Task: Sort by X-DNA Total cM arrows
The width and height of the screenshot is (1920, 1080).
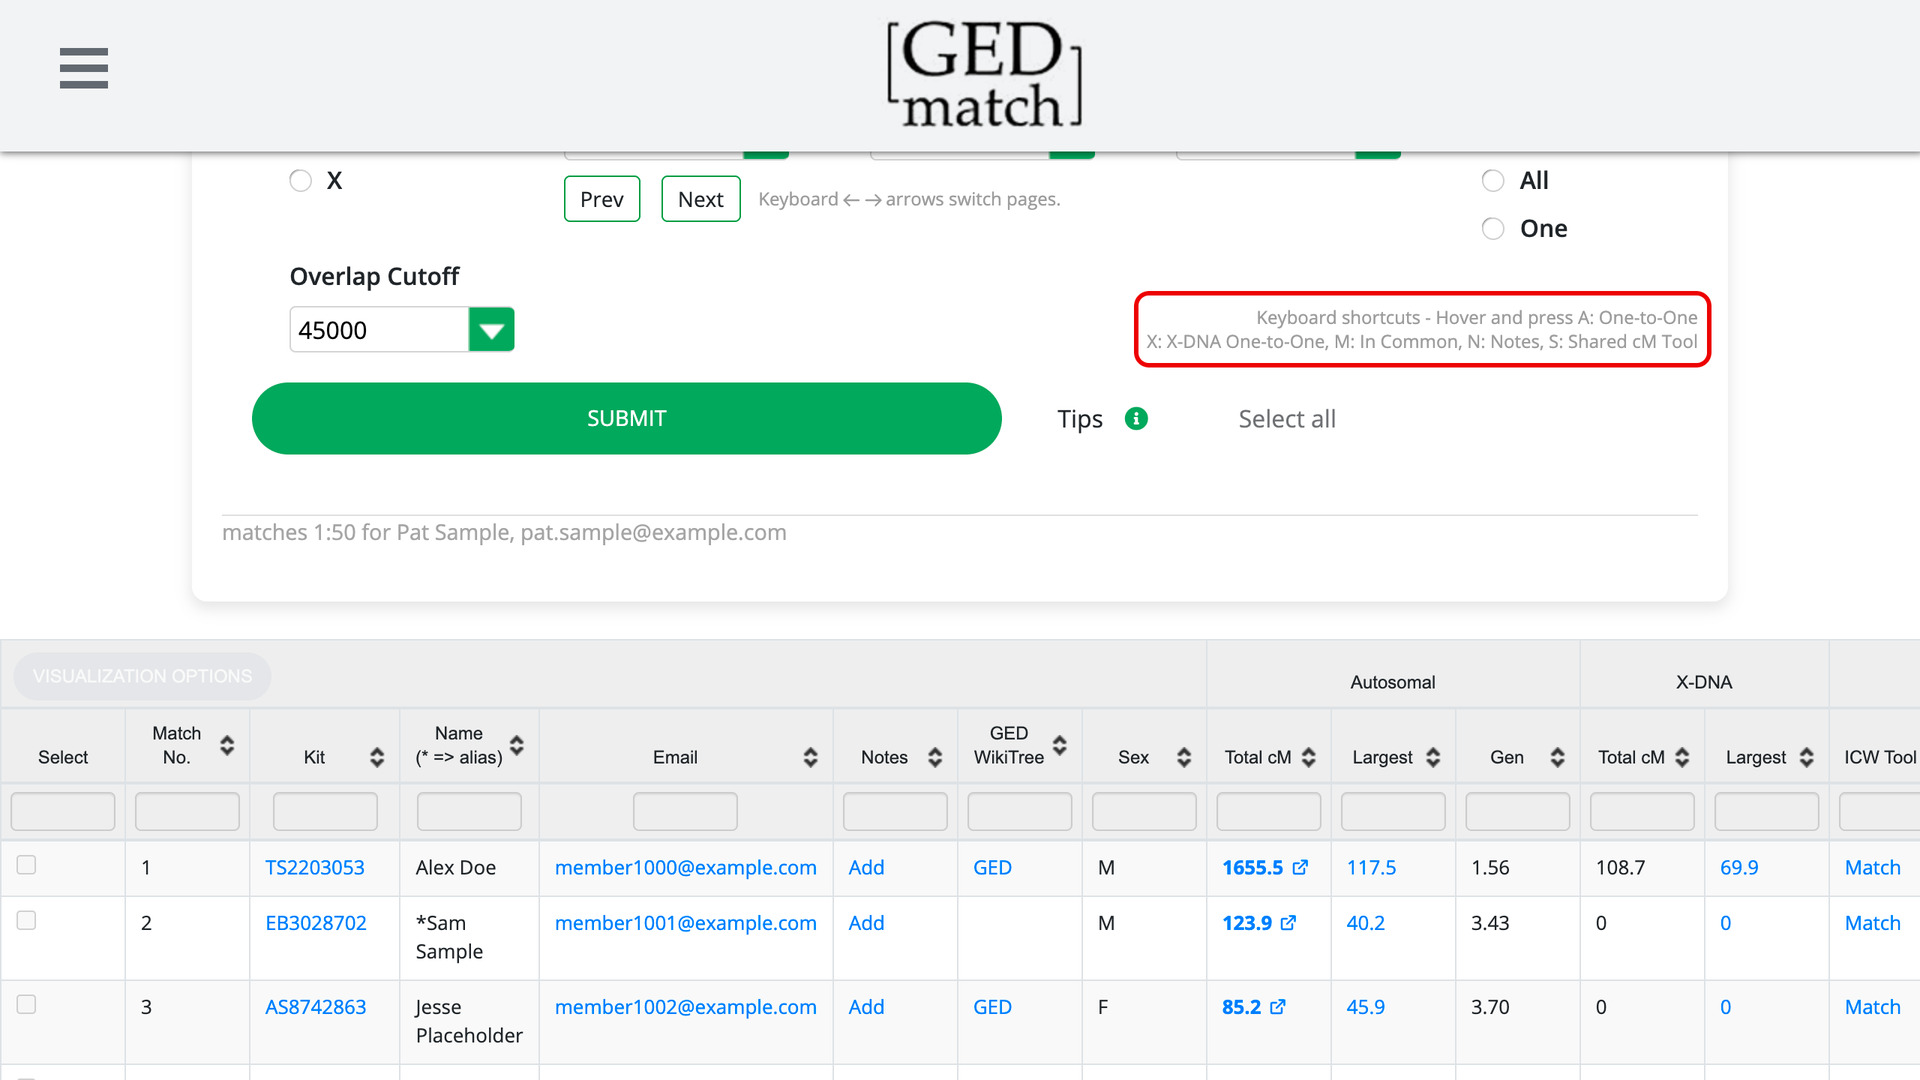Action: coord(1682,757)
